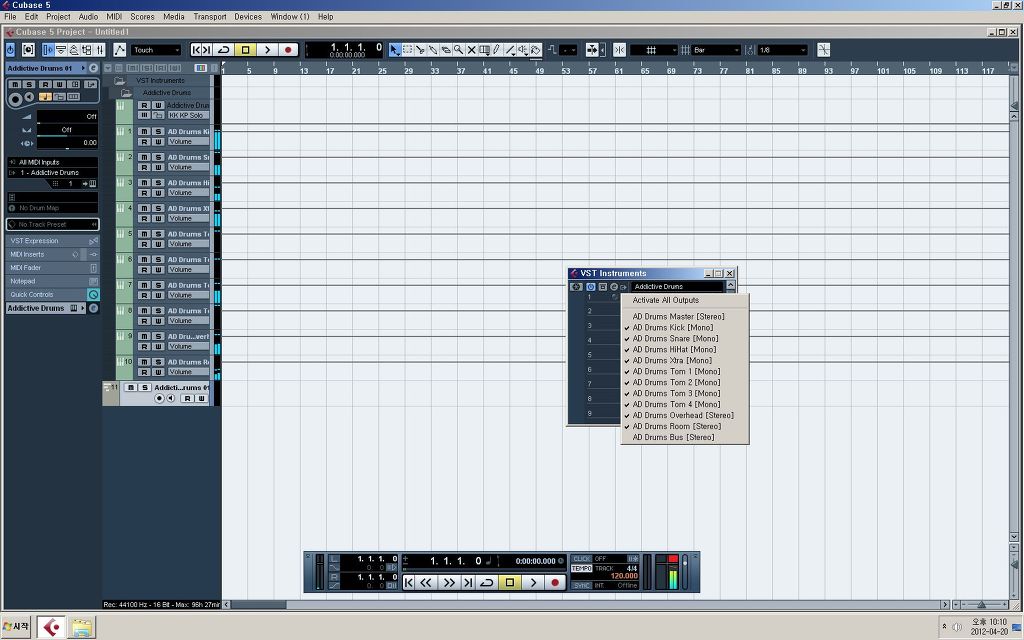Click the Cubase icon in Windows taskbar

(x=51, y=628)
